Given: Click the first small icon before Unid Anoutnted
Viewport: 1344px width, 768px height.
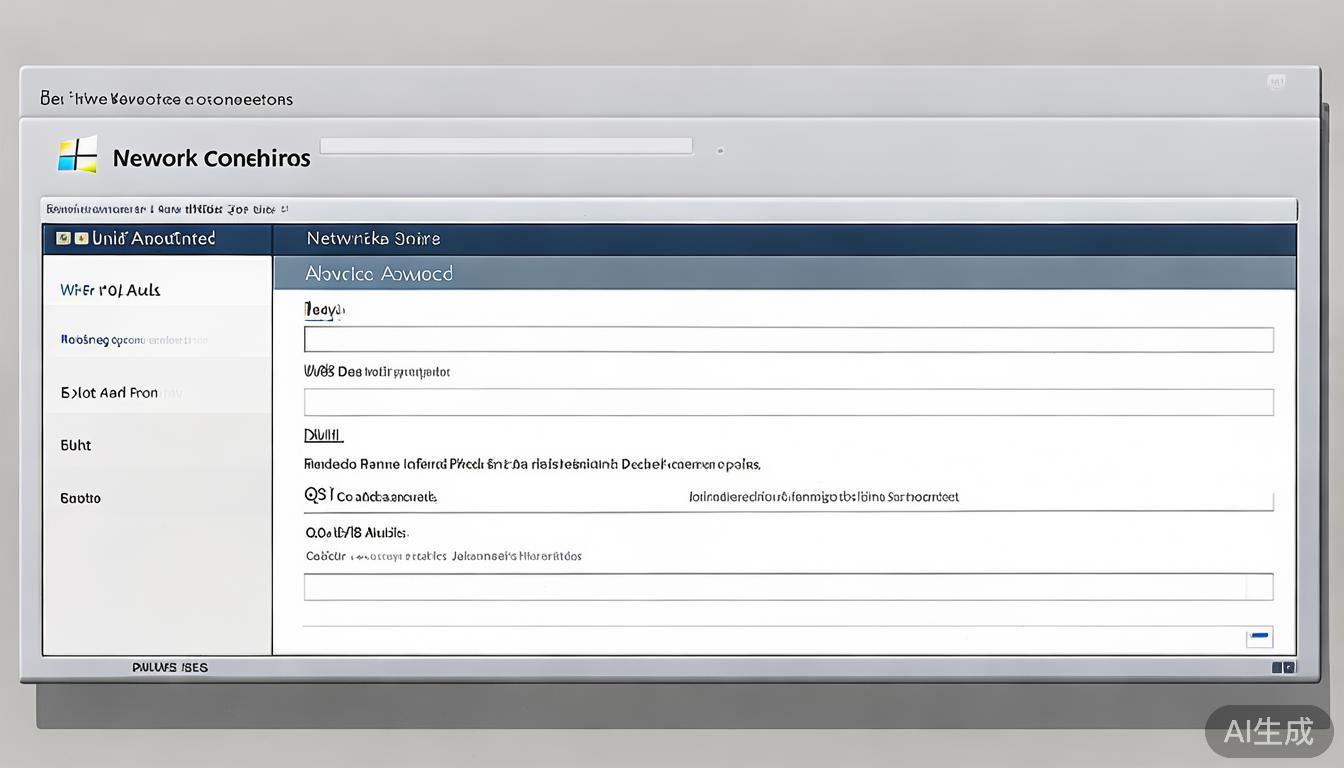Looking at the screenshot, I should pyautogui.click(x=64, y=239).
